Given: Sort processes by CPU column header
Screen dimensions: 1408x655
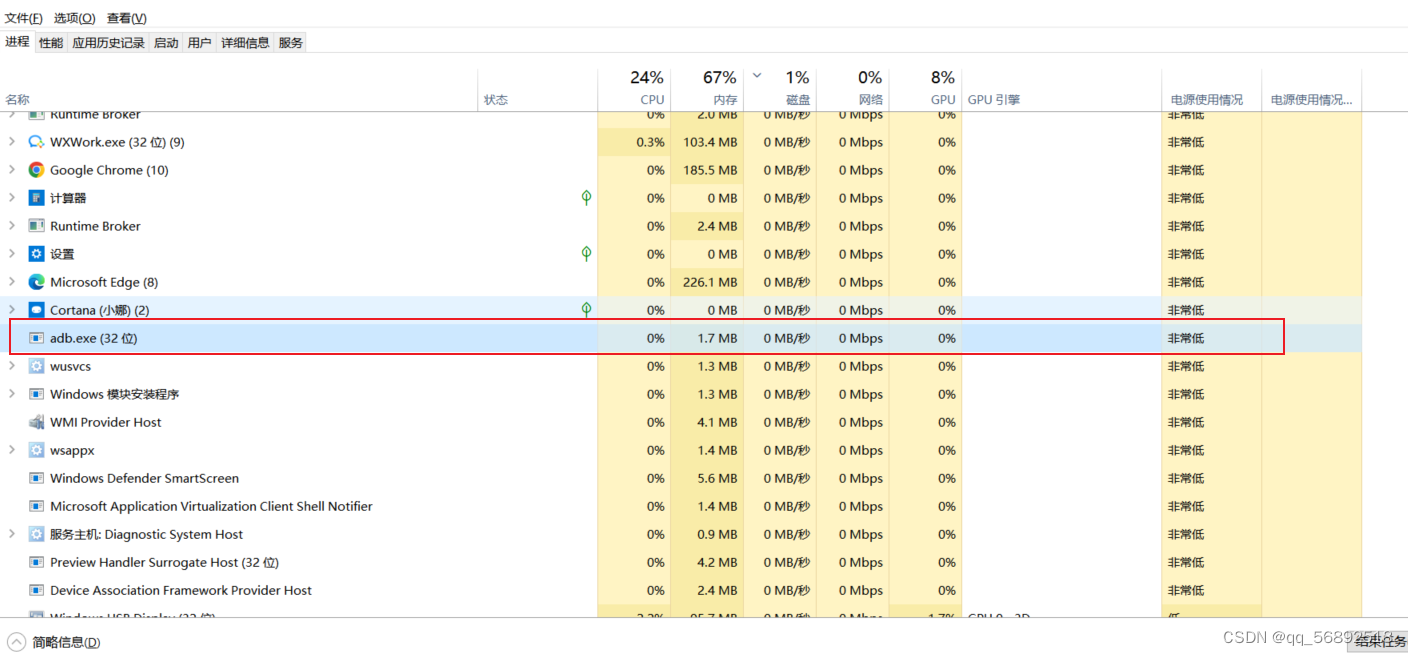Looking at the screenshot, I should [x=652, y=100].
